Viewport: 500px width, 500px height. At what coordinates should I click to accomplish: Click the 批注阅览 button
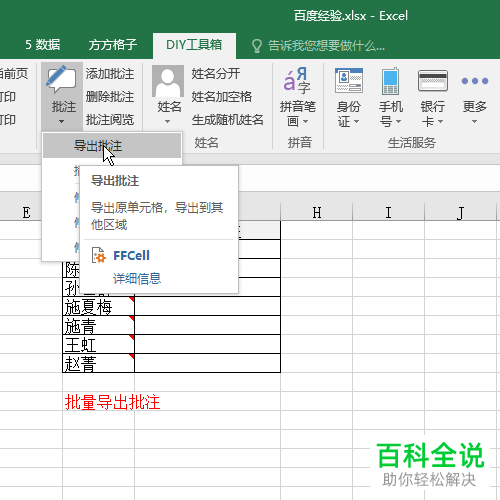pos(110,120)
